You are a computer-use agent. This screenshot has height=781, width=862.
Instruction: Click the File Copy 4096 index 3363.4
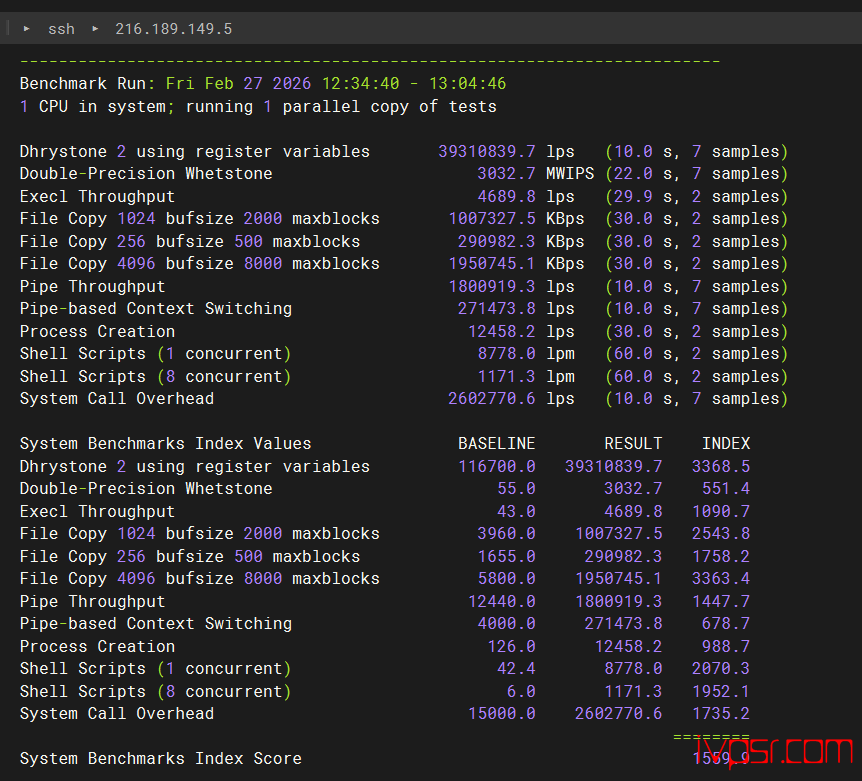coord(720,579)
